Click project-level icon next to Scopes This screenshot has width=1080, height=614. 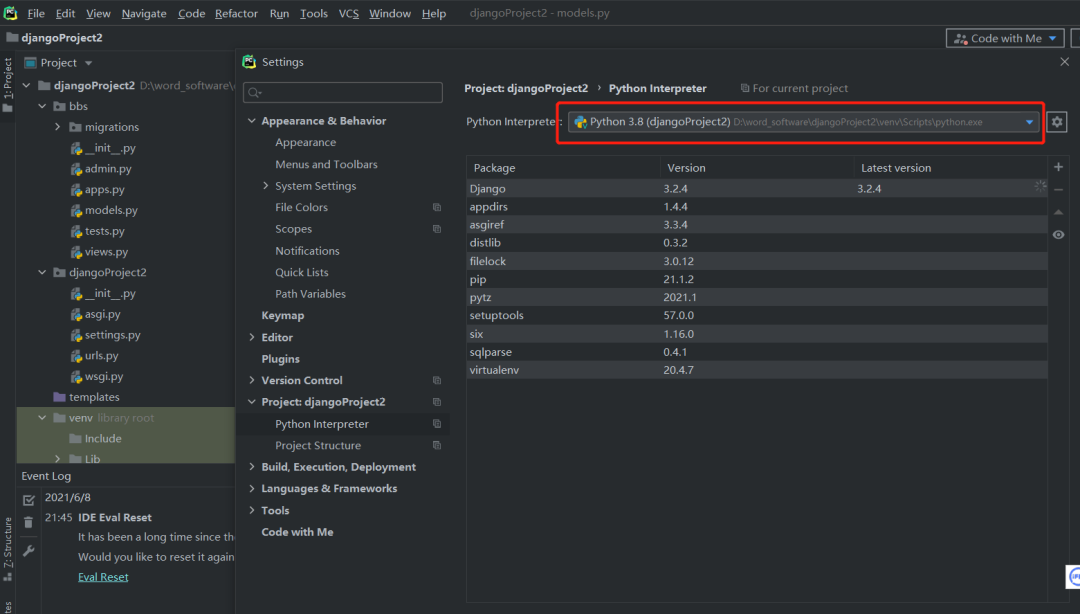(437, 229)
